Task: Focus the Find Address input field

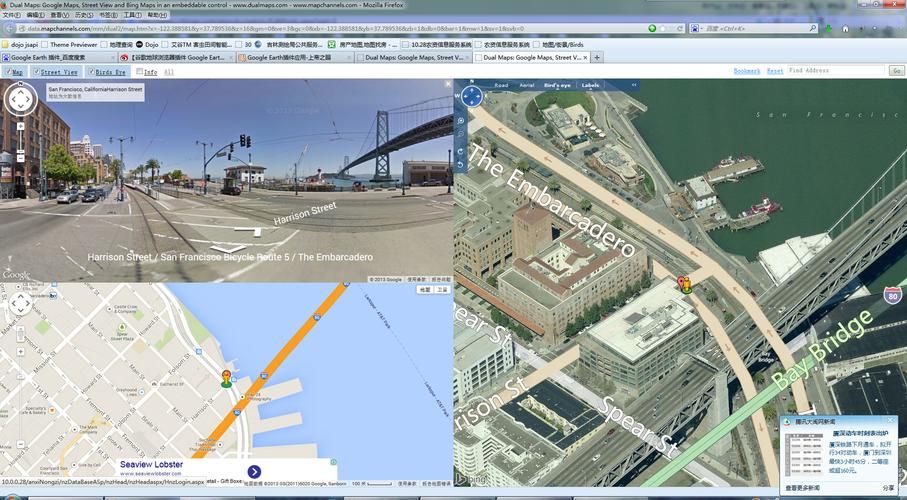Action: pyautogui.click(x=835, y=71)
